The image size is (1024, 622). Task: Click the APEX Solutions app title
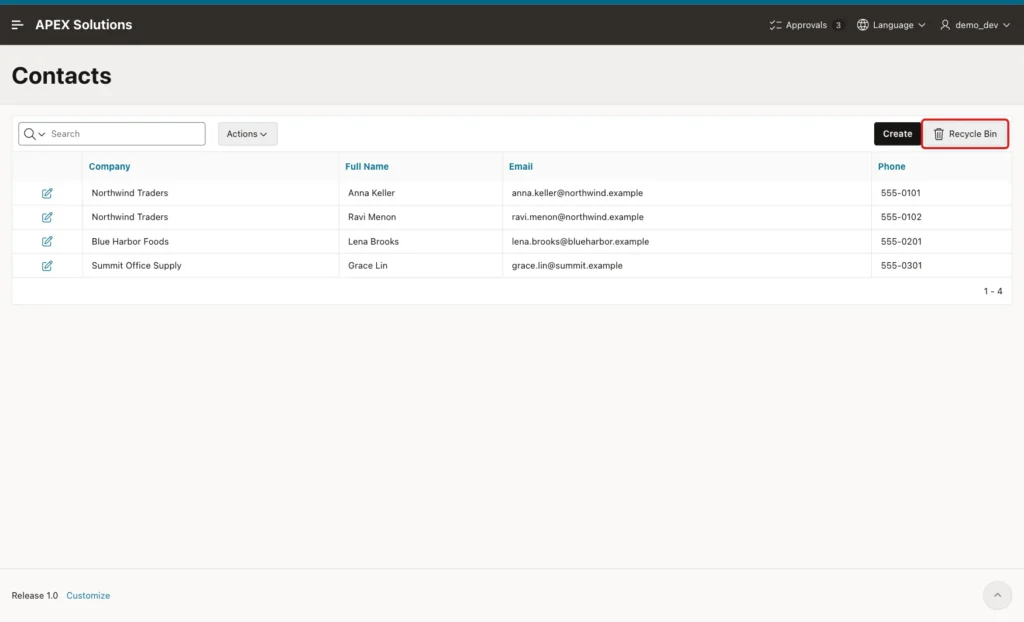coord(84,25)
